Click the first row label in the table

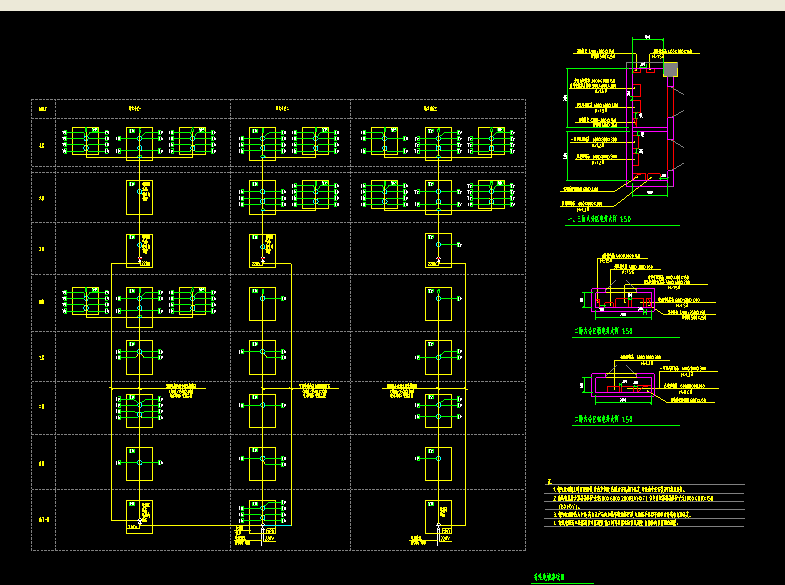click(x=42, y=144)
